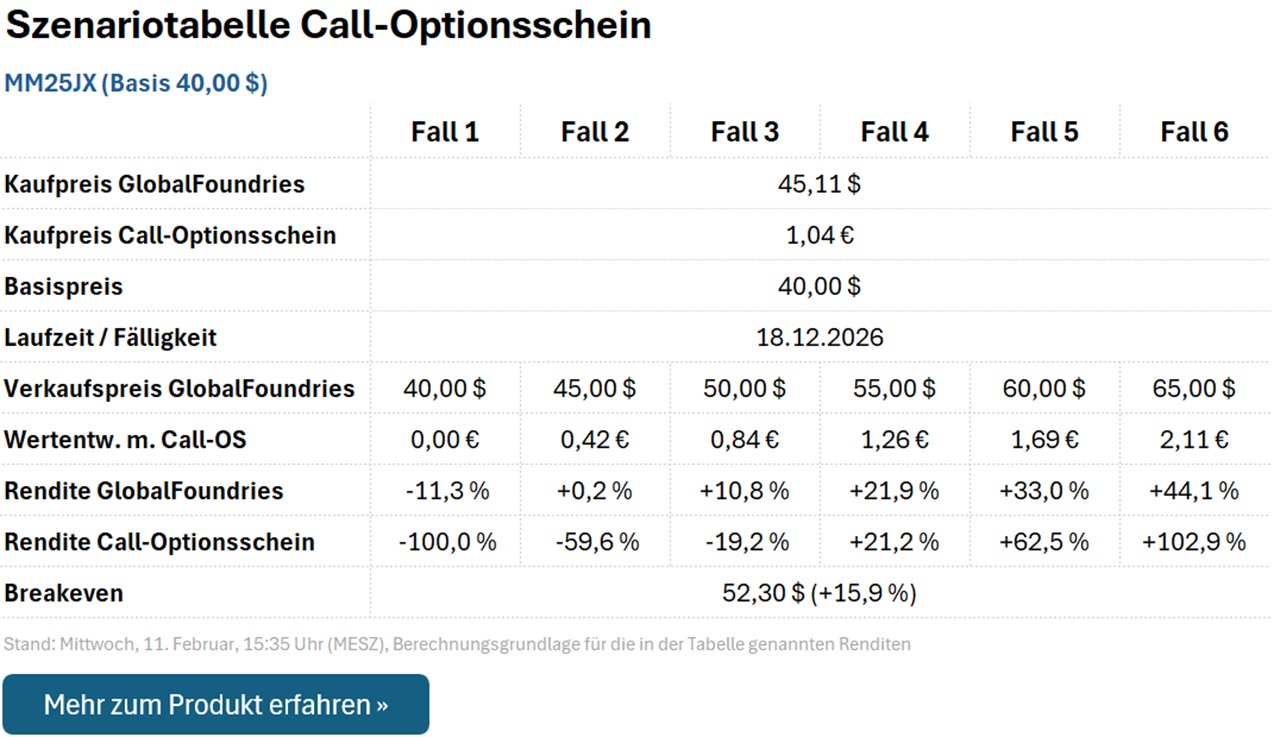Select the 'Fall 2' column header

pyautogui.click(x=596, y=130)
